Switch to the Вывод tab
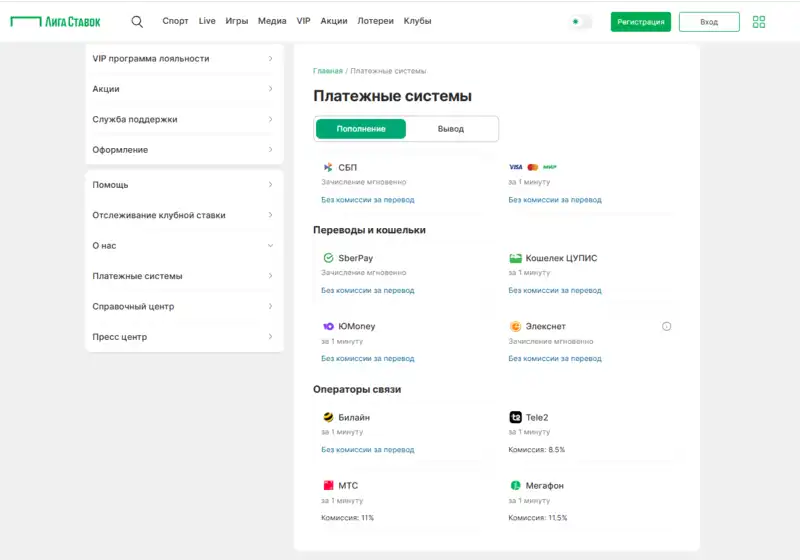Viewport: 800px width, 560px height. (451, 129)
